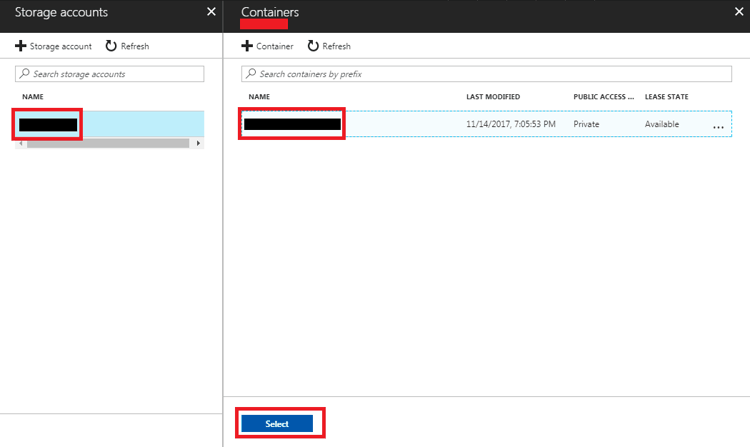The image size is (750, 447).
Task: Click the magnifier icon in containers search
Action: tap(251, 73)
